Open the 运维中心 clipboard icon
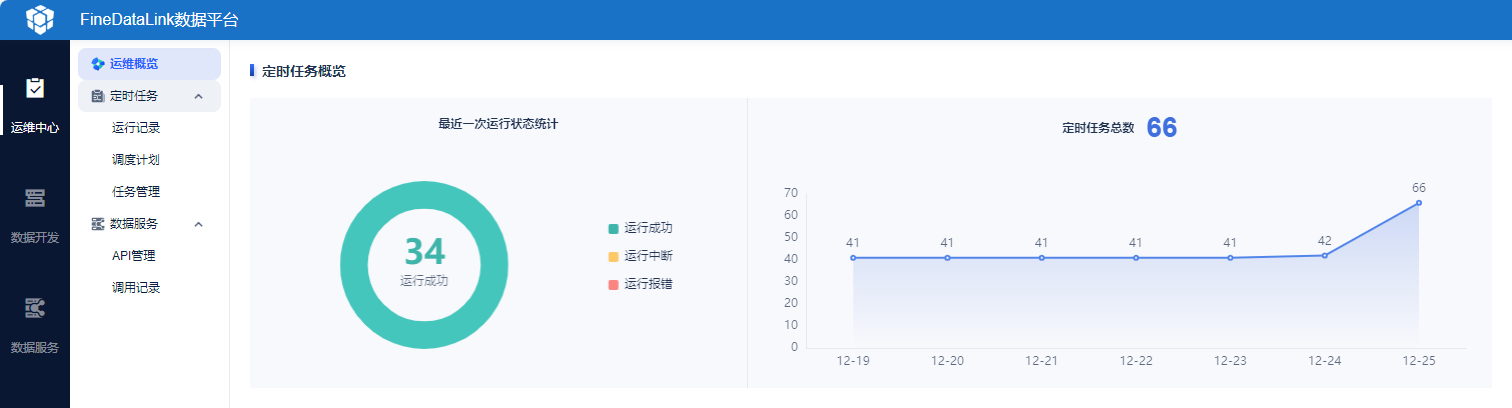 (x=35, y=88)
